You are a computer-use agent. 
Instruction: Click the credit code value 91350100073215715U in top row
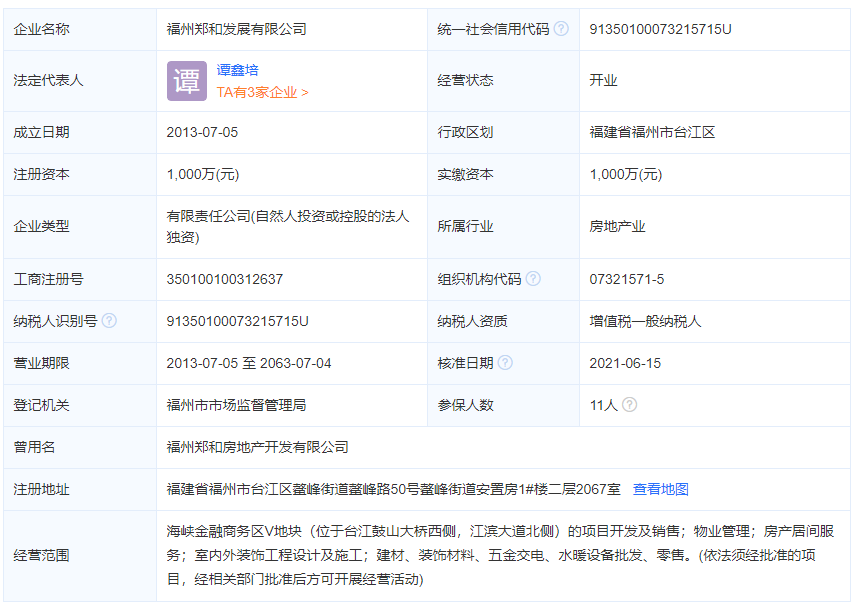pyautogui.click(x=661, y=29)
